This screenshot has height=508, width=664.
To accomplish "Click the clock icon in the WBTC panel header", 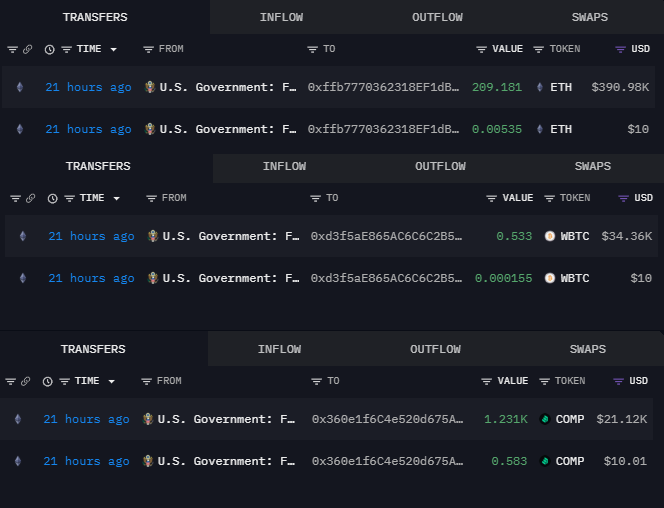I will tap(53, 199).
